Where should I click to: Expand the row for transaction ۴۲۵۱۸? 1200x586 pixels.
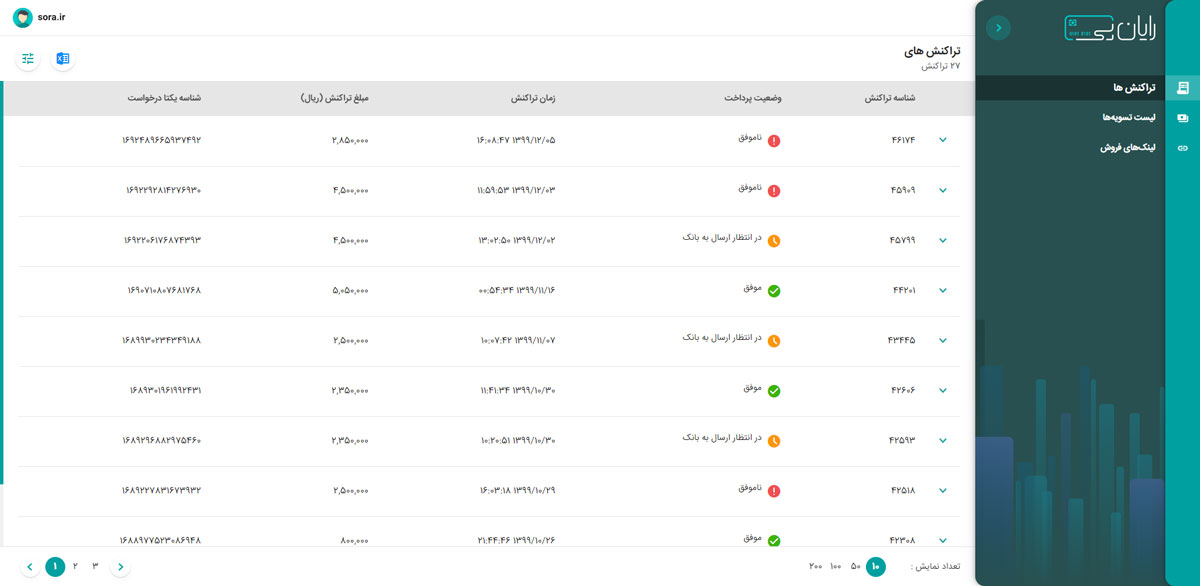point(942,491)
